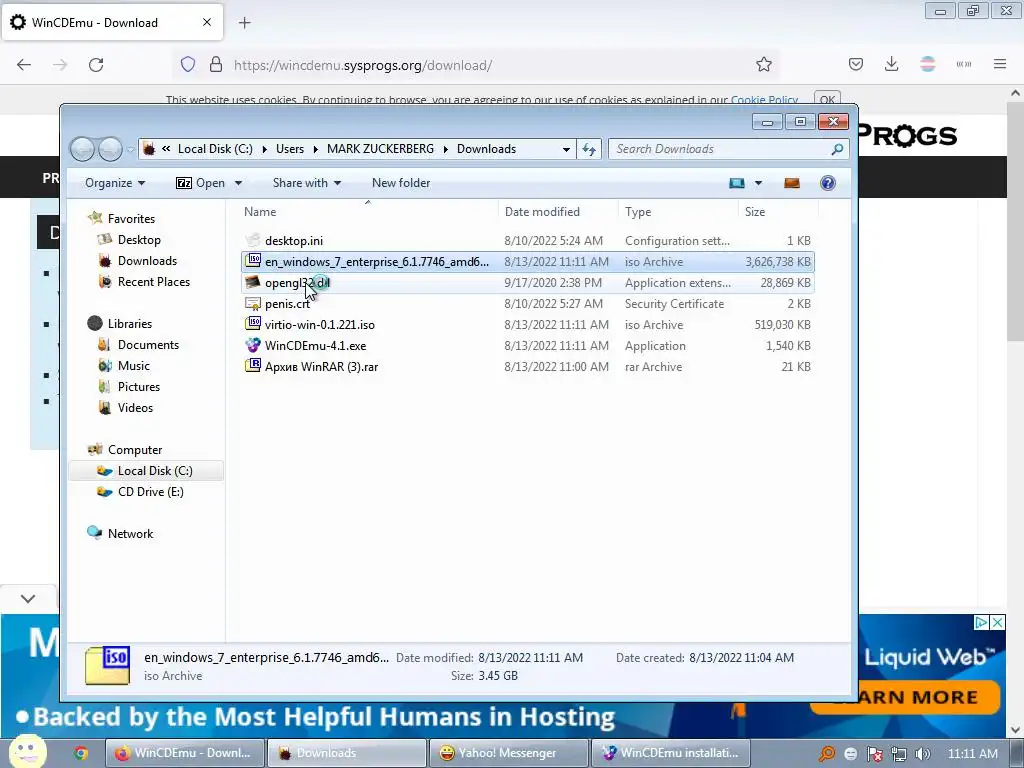Switch to WinCDEmu installation taskbar window
The height and width of the screenshot is (768, 1024).
point(670,753)
